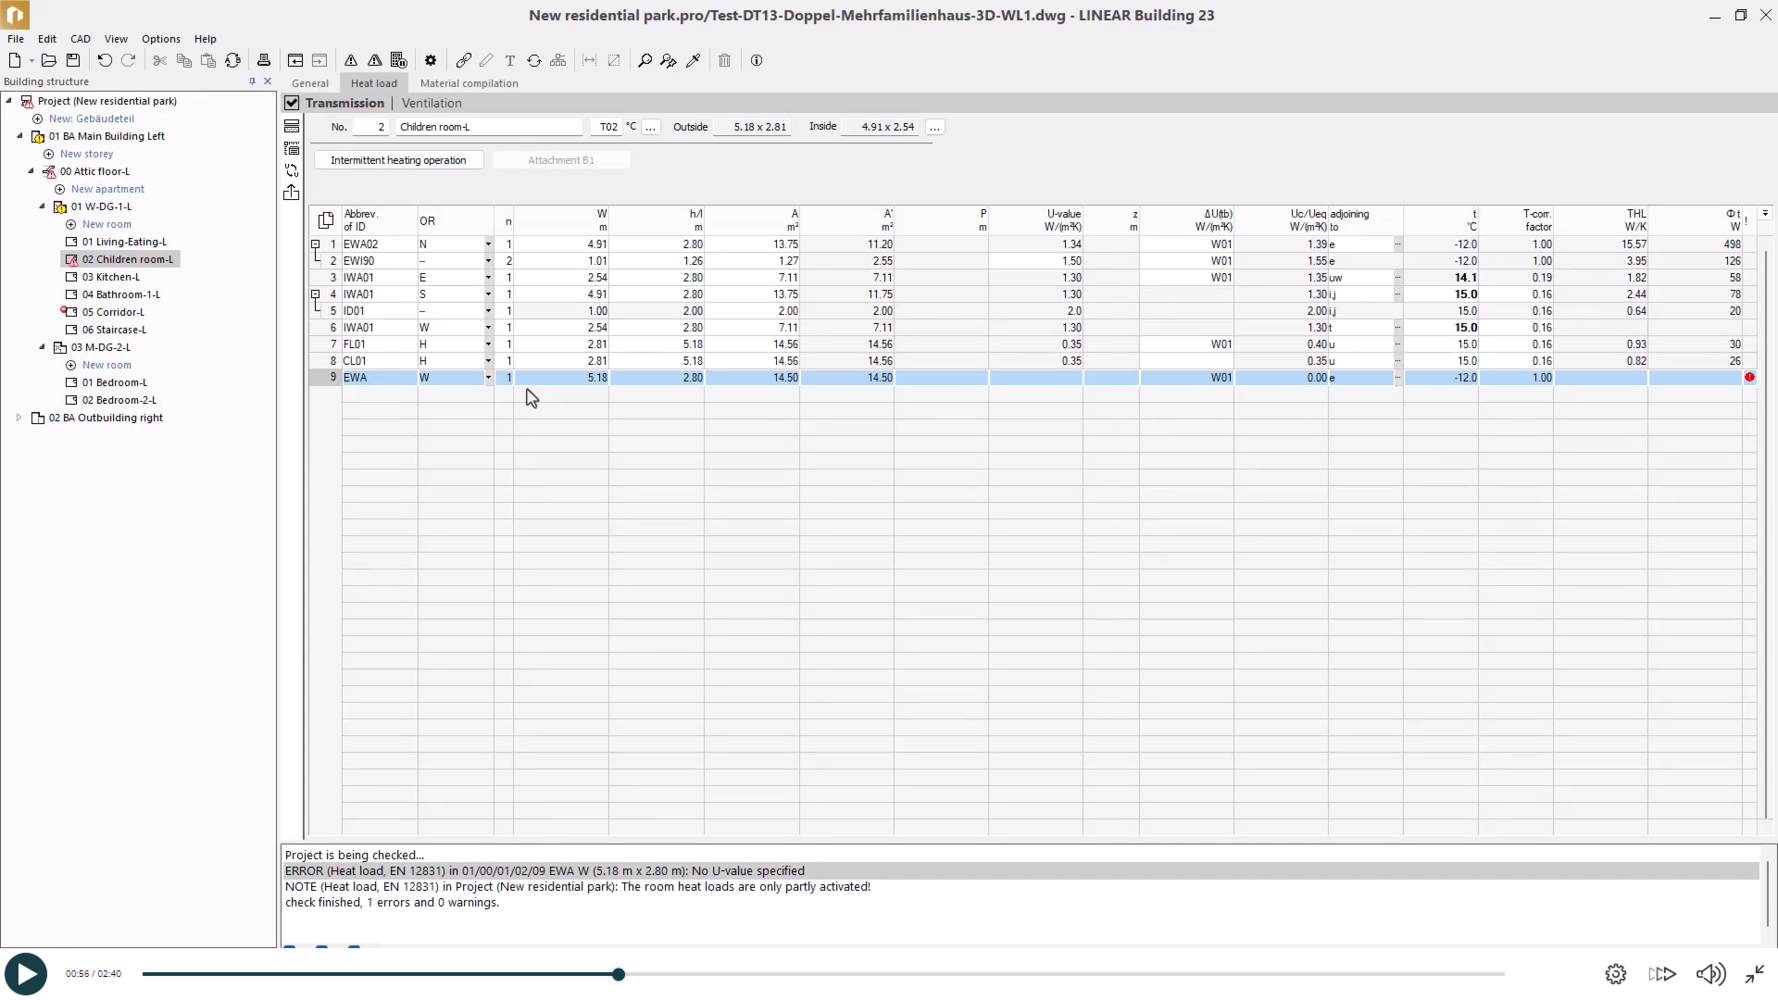Switch to the Ventilation section
Screen dimensions: 1778x1000
(431, 103)
